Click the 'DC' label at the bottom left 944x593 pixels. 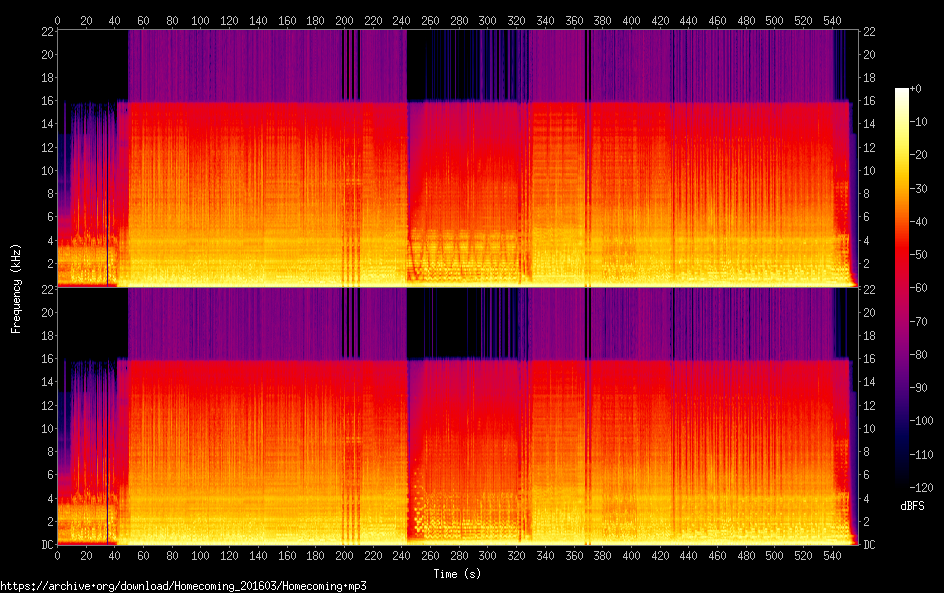pos(46,545)
